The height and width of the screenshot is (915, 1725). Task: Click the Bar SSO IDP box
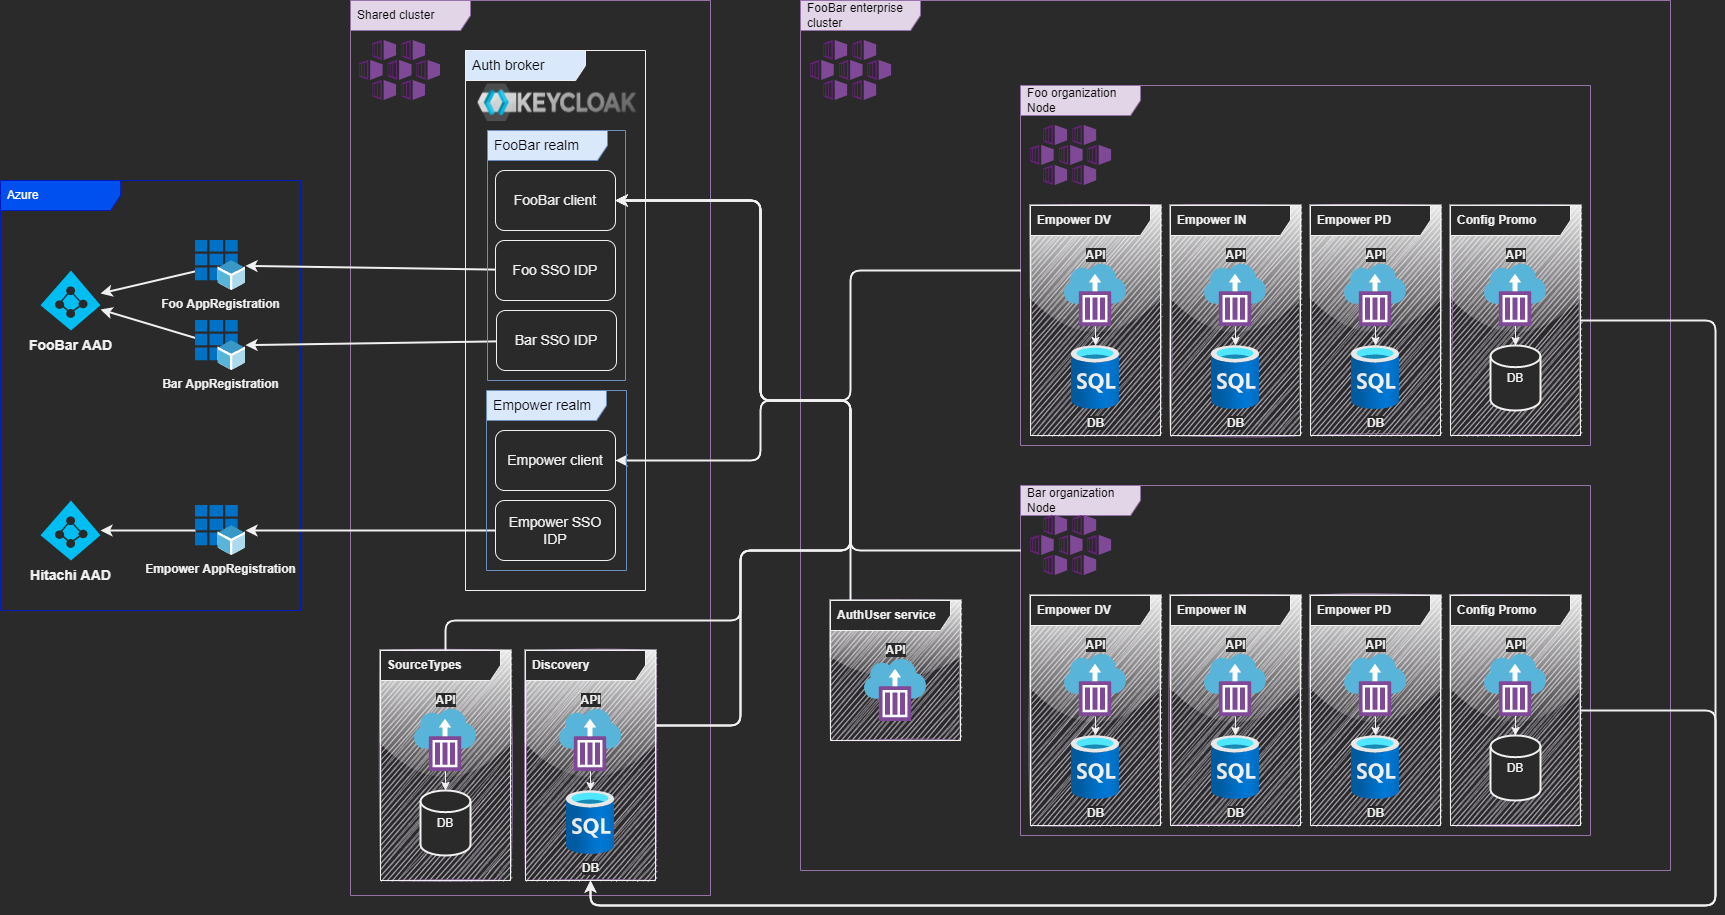pos(555,340)
